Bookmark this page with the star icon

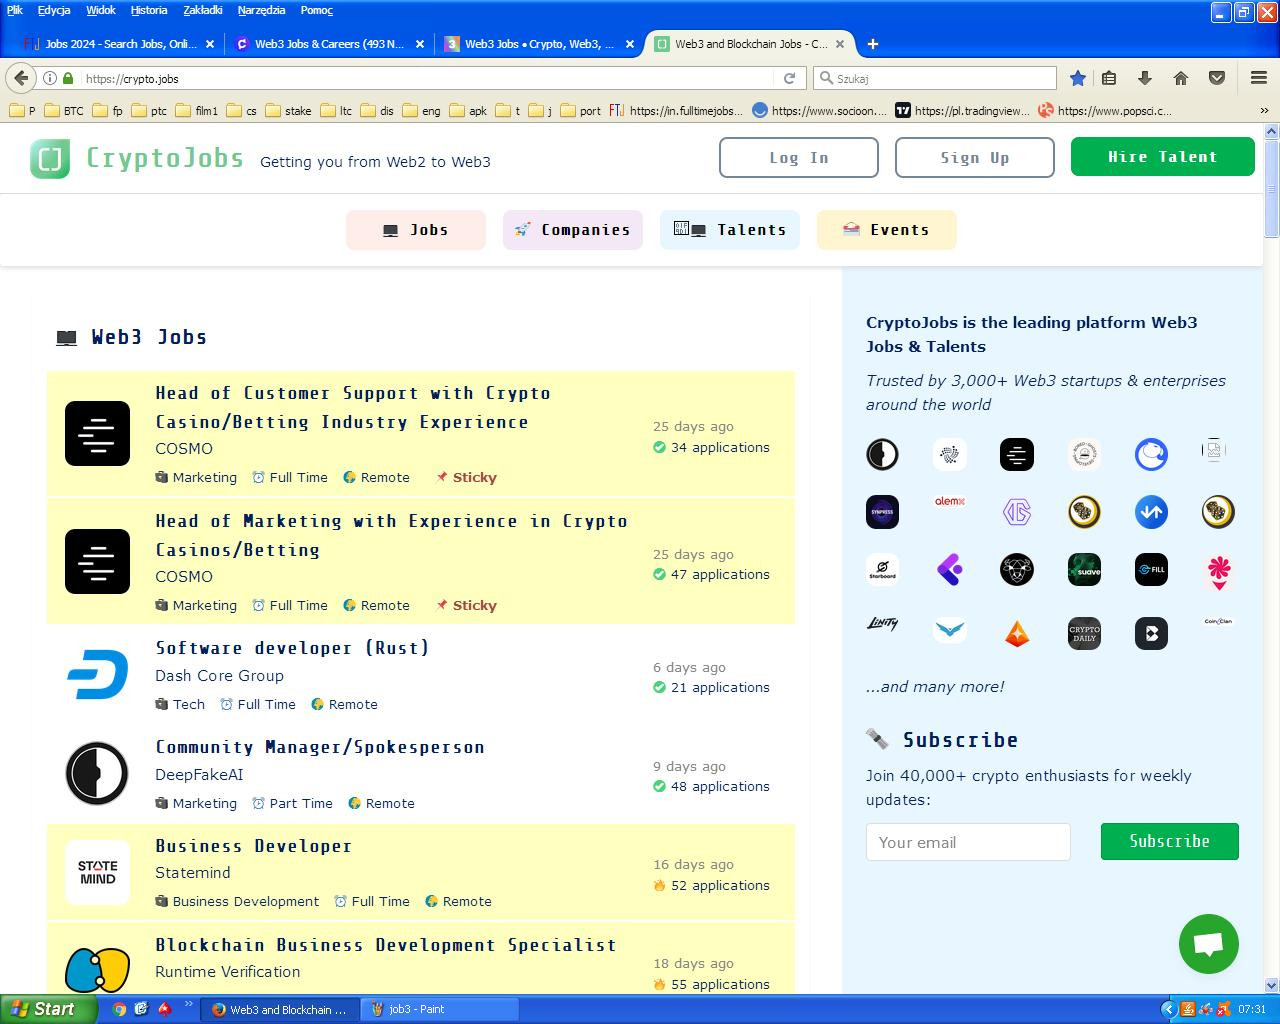(1077, 78)
